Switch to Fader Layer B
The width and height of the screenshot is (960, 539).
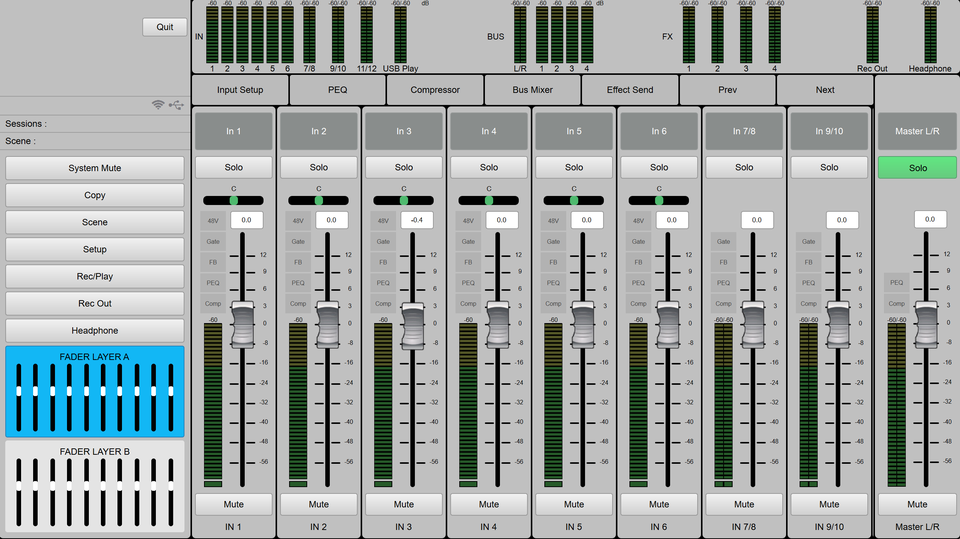(95, 486)
